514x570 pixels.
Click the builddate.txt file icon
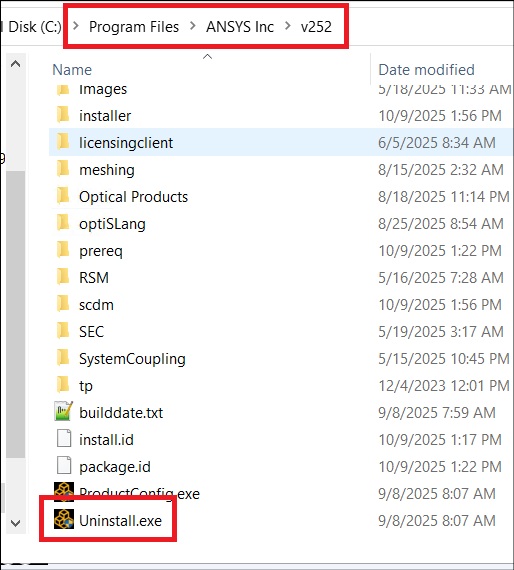[x=64, y=412]
